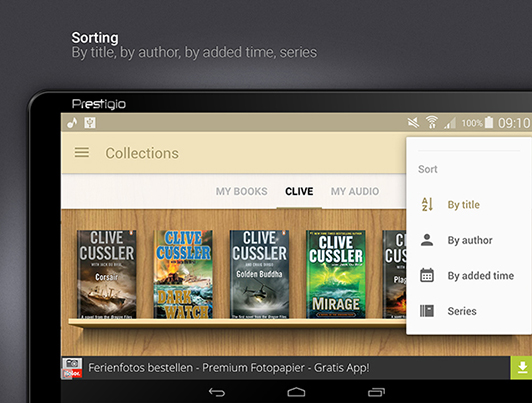The image size is (532, 403).
Task: Tap the muted sound status icon
Action: (413, 122)
